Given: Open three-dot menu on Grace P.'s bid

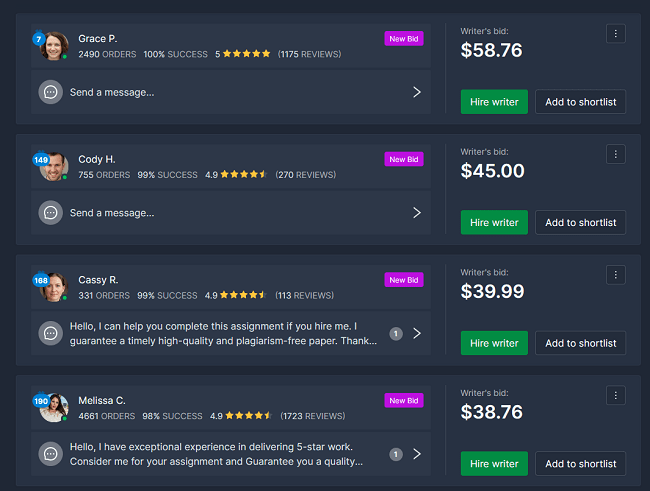Looking at the screenshot, I should click(x=615, y=34).
